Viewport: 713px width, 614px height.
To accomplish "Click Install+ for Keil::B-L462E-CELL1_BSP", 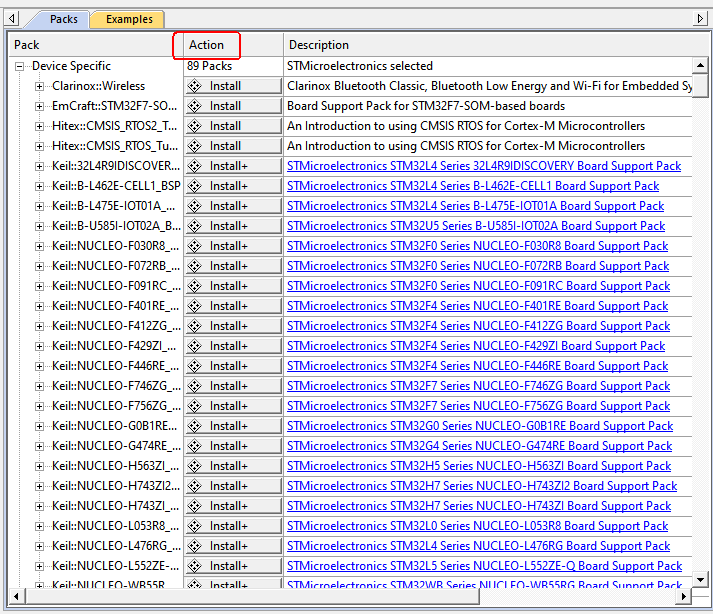I will click(x=234, y=186).
